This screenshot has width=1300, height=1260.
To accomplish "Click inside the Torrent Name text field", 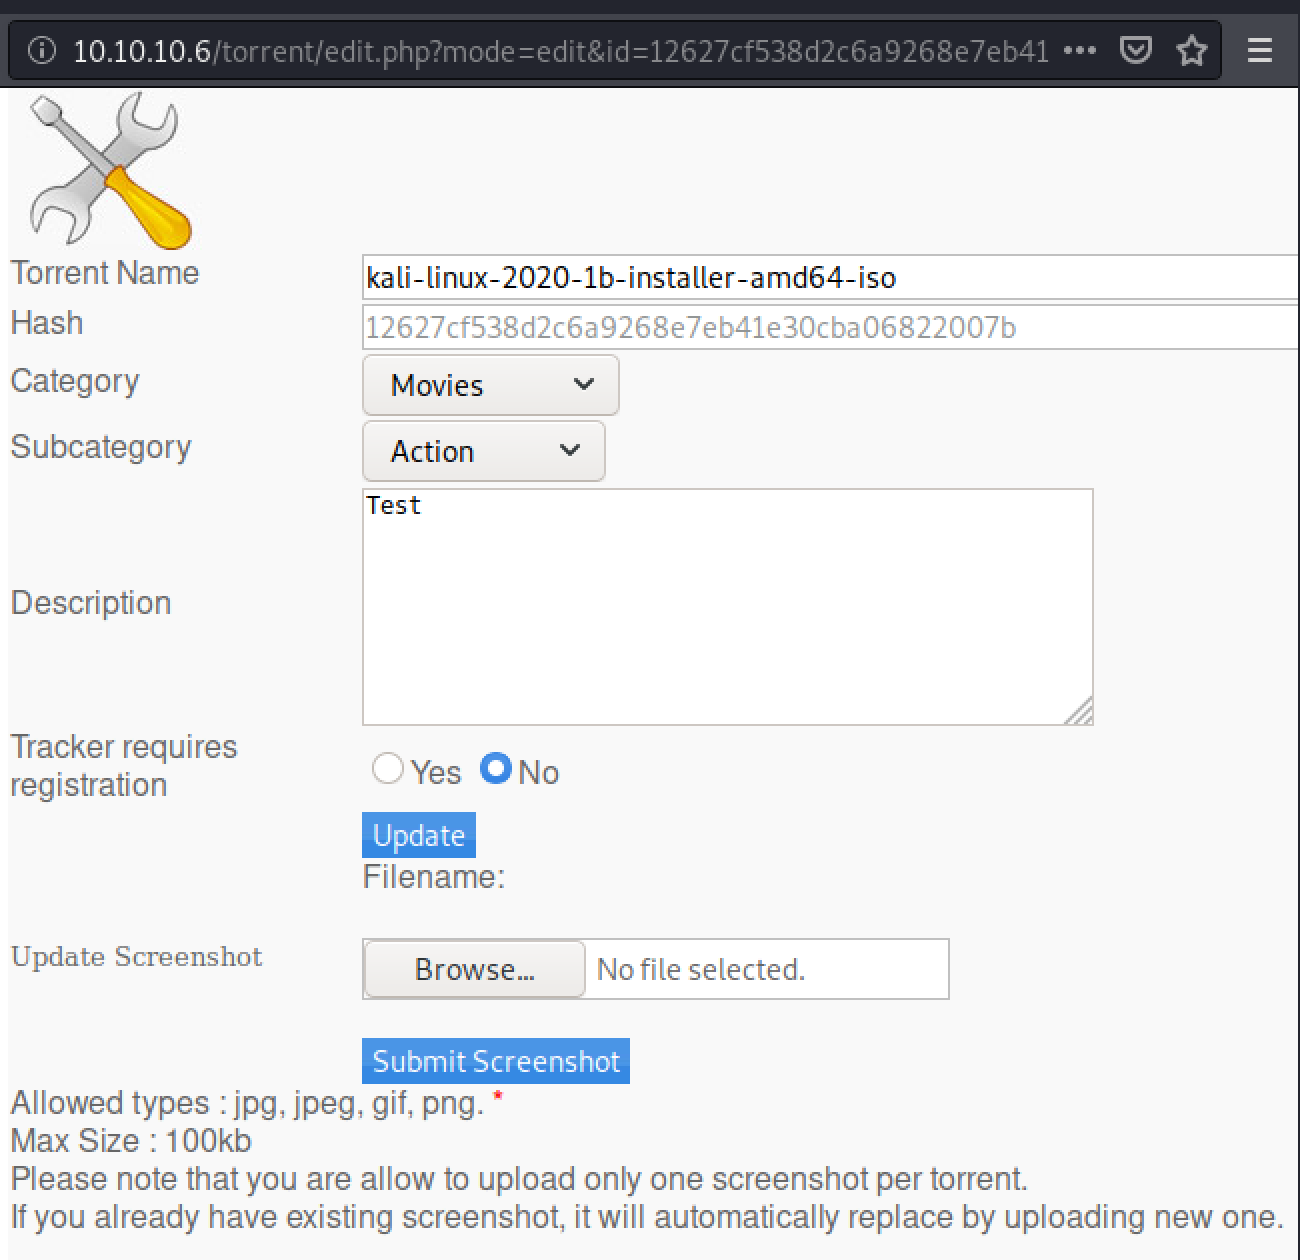I will [x=830, y=277].
